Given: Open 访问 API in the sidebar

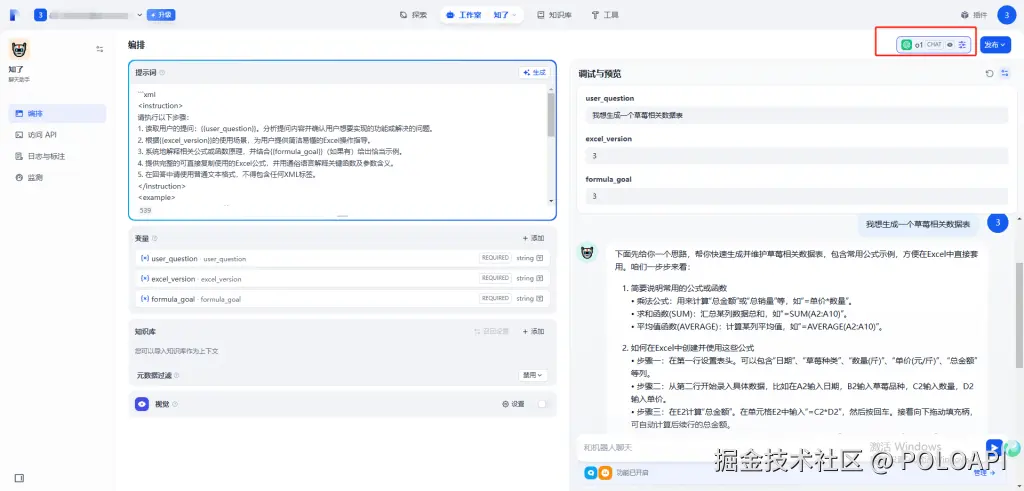Looking at the screenshot, I should (57, 135).
